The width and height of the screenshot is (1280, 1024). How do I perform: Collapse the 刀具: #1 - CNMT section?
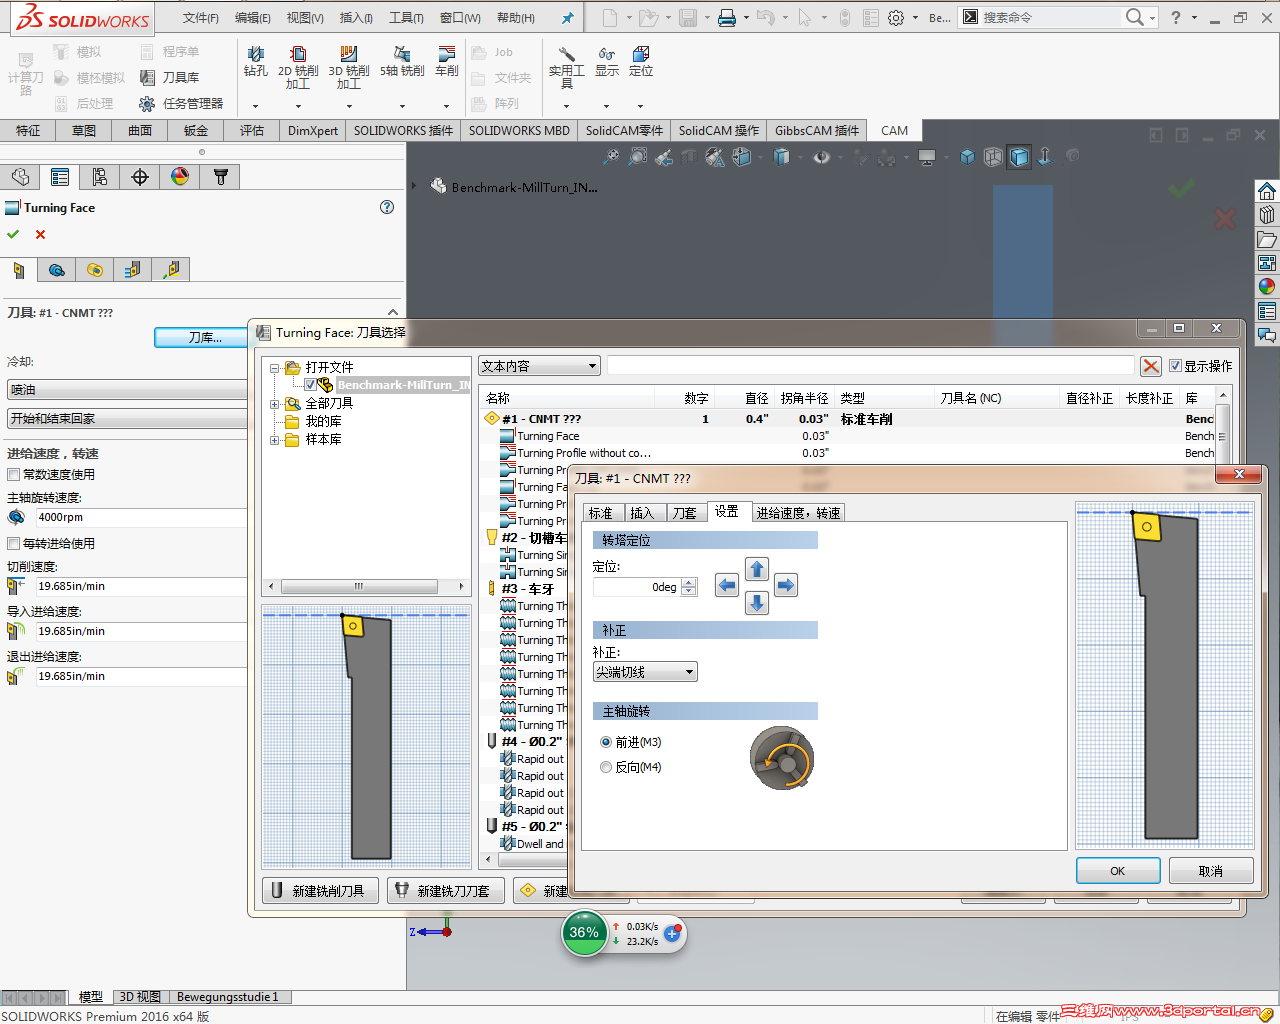[x=393, y=313]
